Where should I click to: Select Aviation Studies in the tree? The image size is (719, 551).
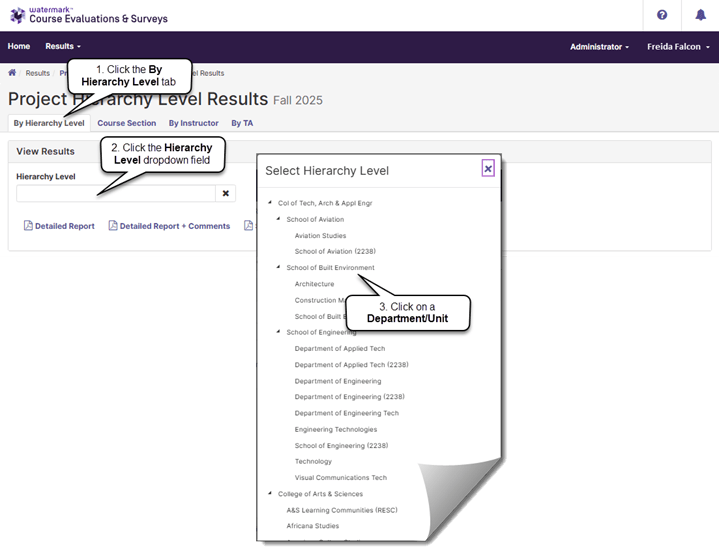(321, 236)
